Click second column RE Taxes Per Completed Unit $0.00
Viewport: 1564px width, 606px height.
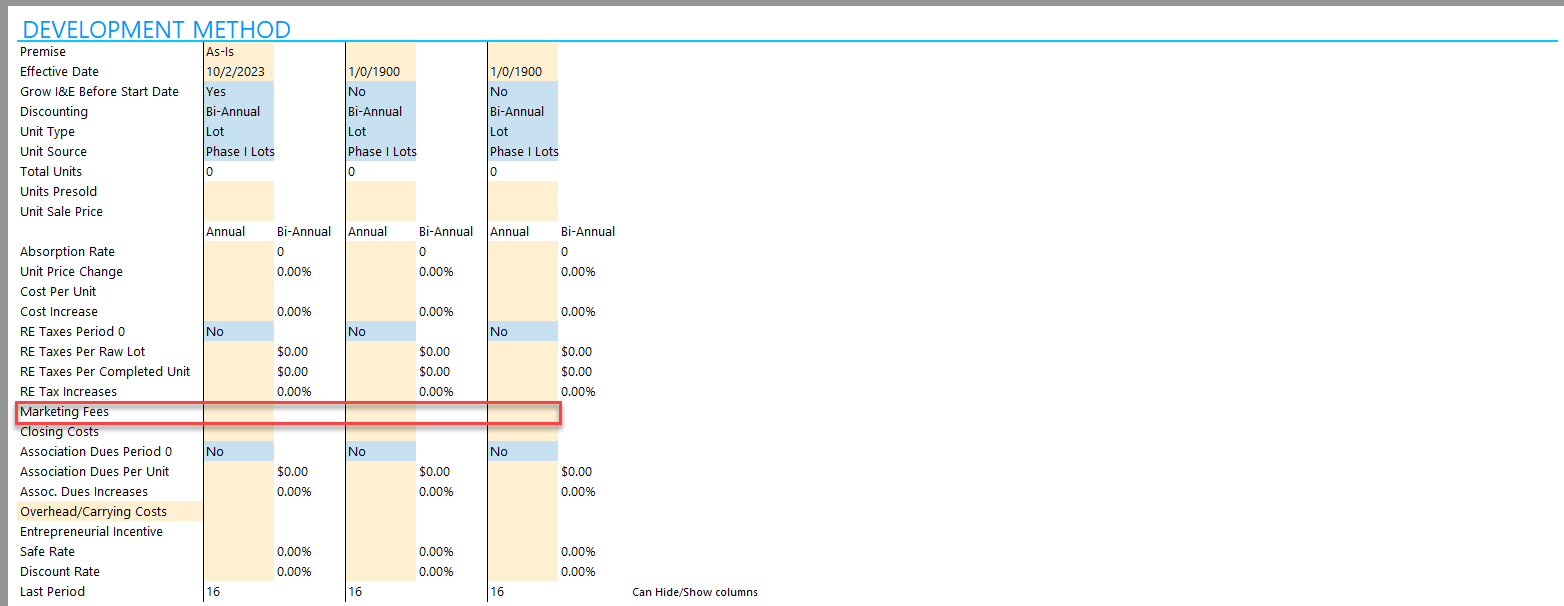tap(435, 371)
